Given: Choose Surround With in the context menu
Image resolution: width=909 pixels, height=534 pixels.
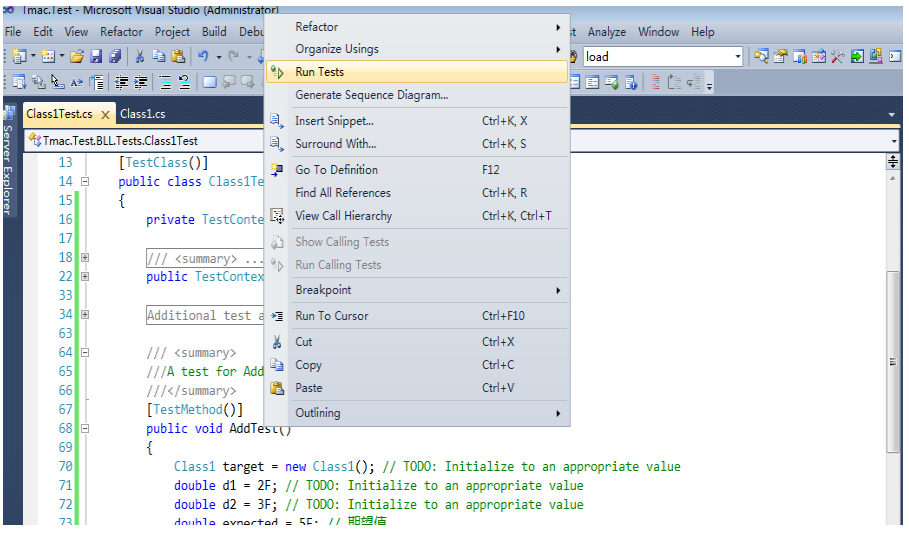Looking at the screenshot, I should pos(417,144).
